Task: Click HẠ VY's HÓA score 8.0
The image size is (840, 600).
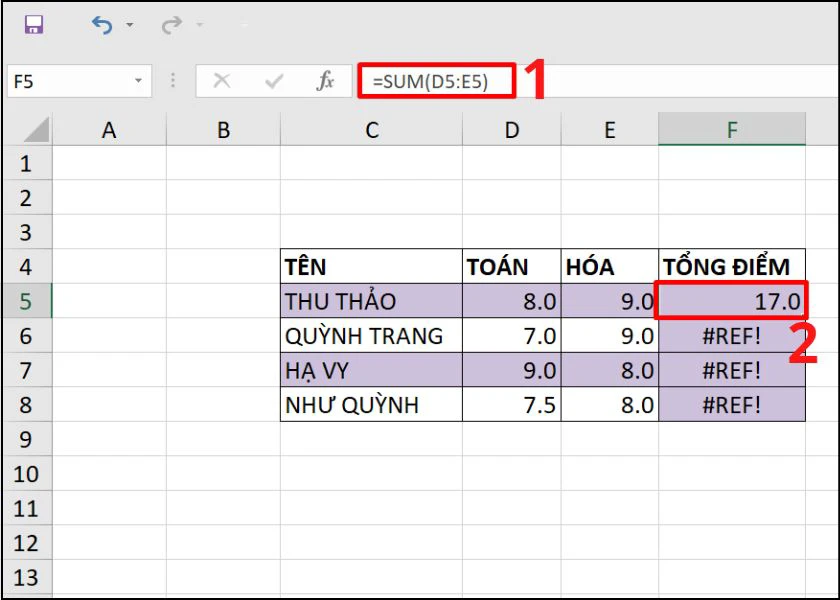Action: click(x=610, y=370)
